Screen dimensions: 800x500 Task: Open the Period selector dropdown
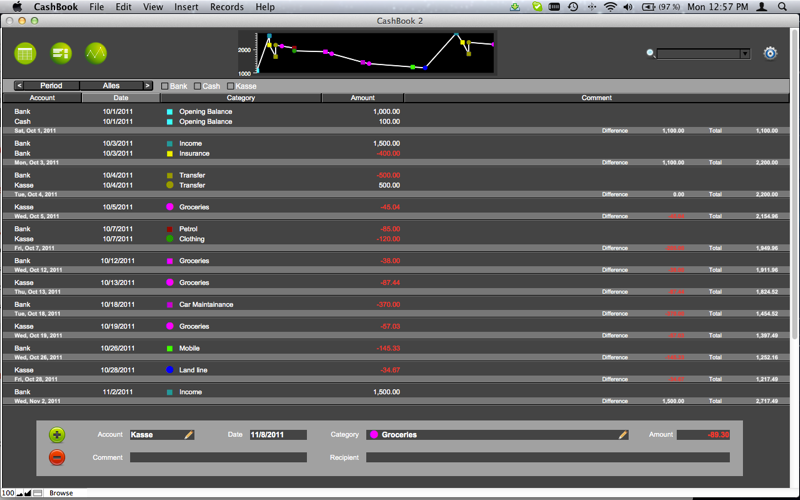click(51, 86)
